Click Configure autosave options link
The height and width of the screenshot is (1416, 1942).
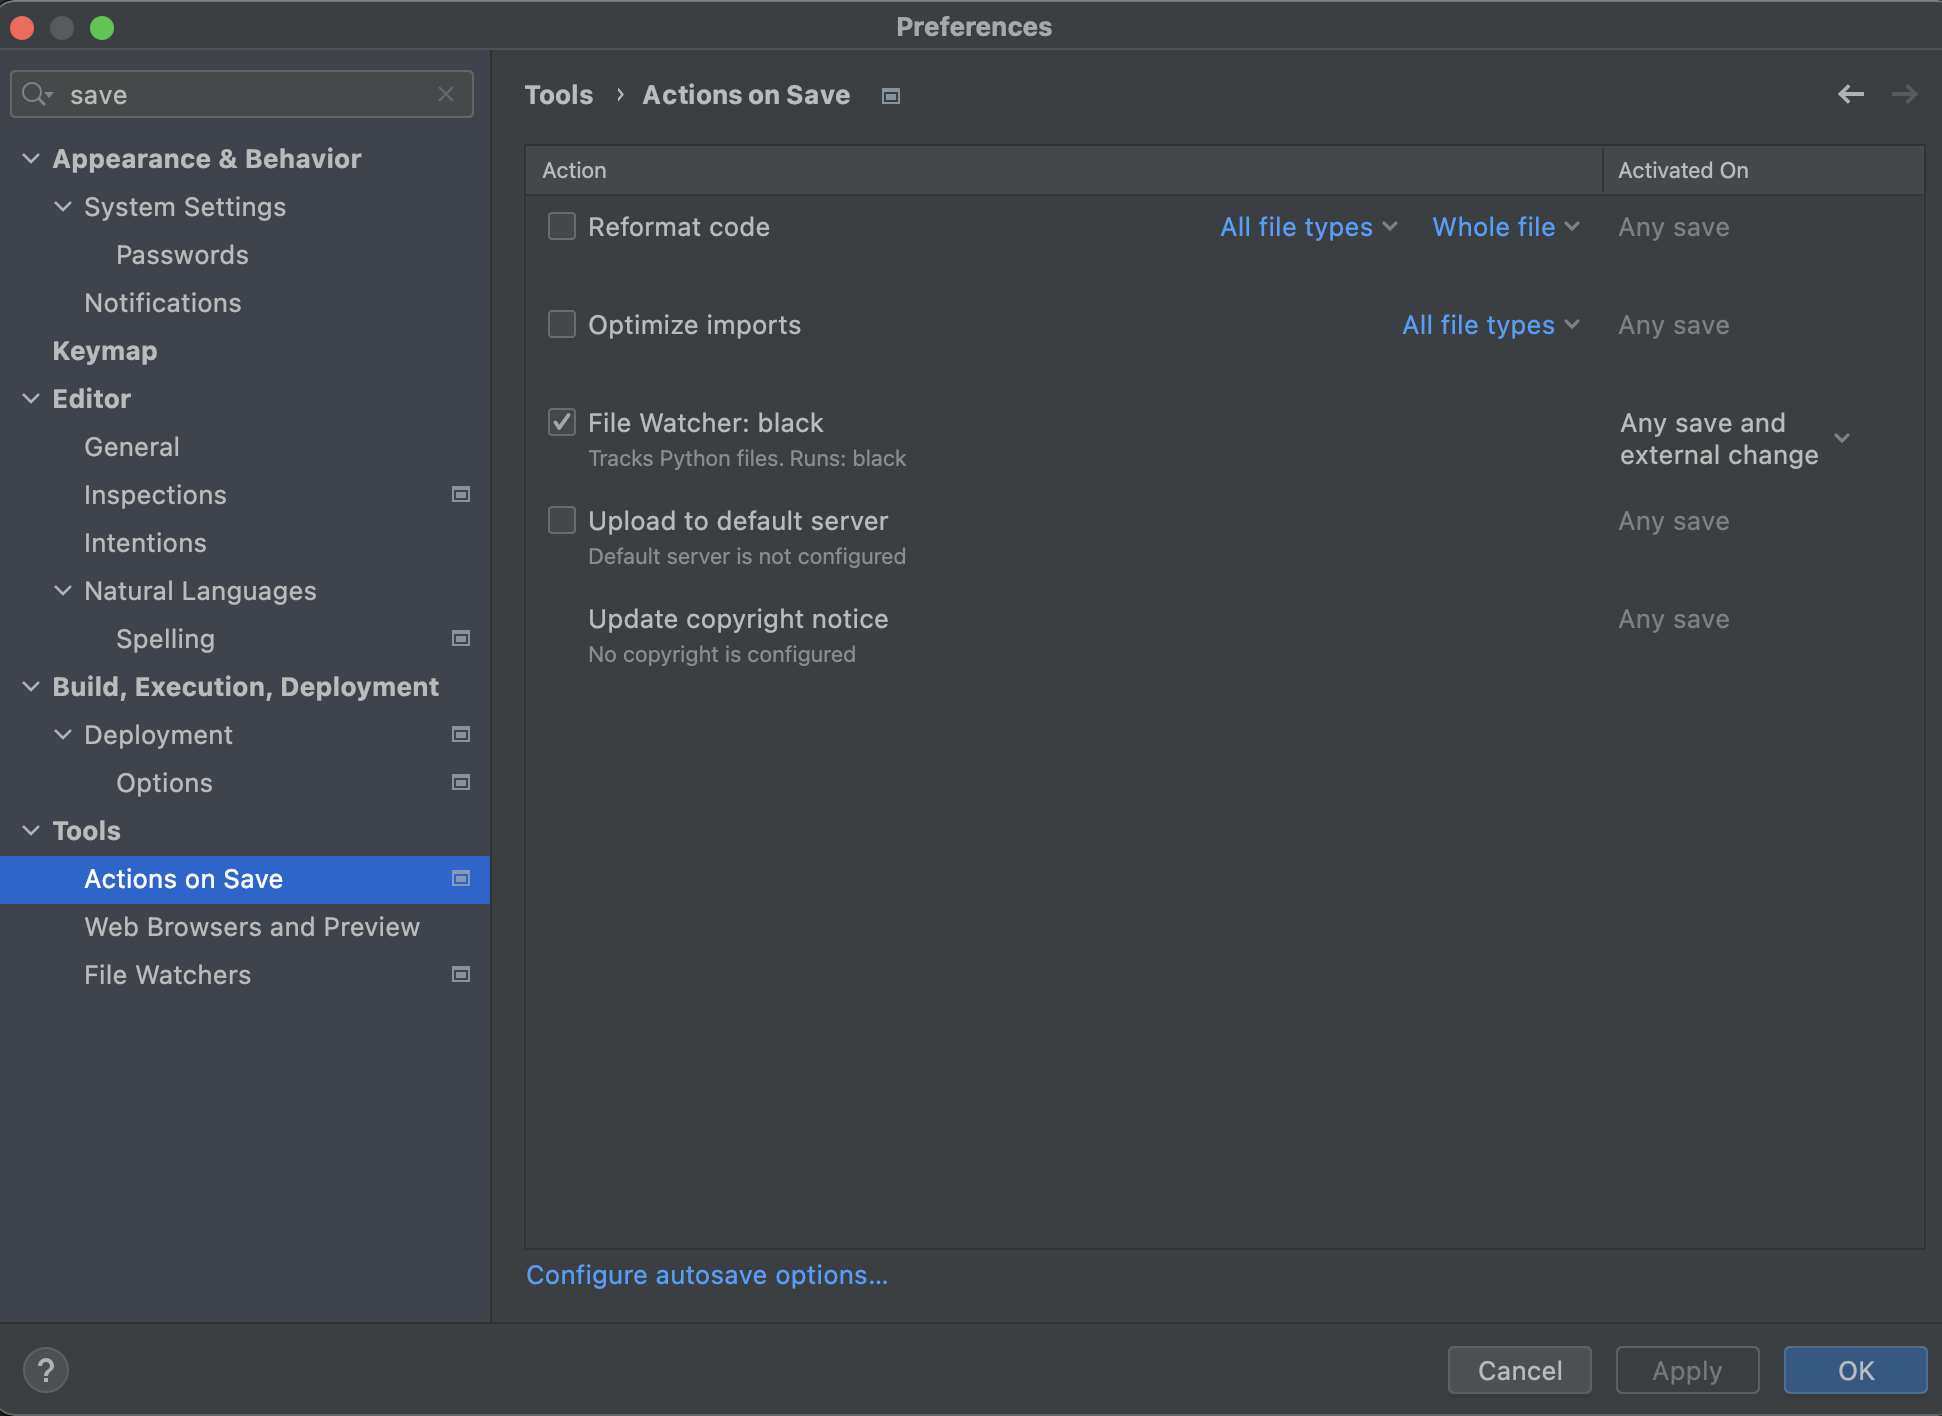[707, 1275]
